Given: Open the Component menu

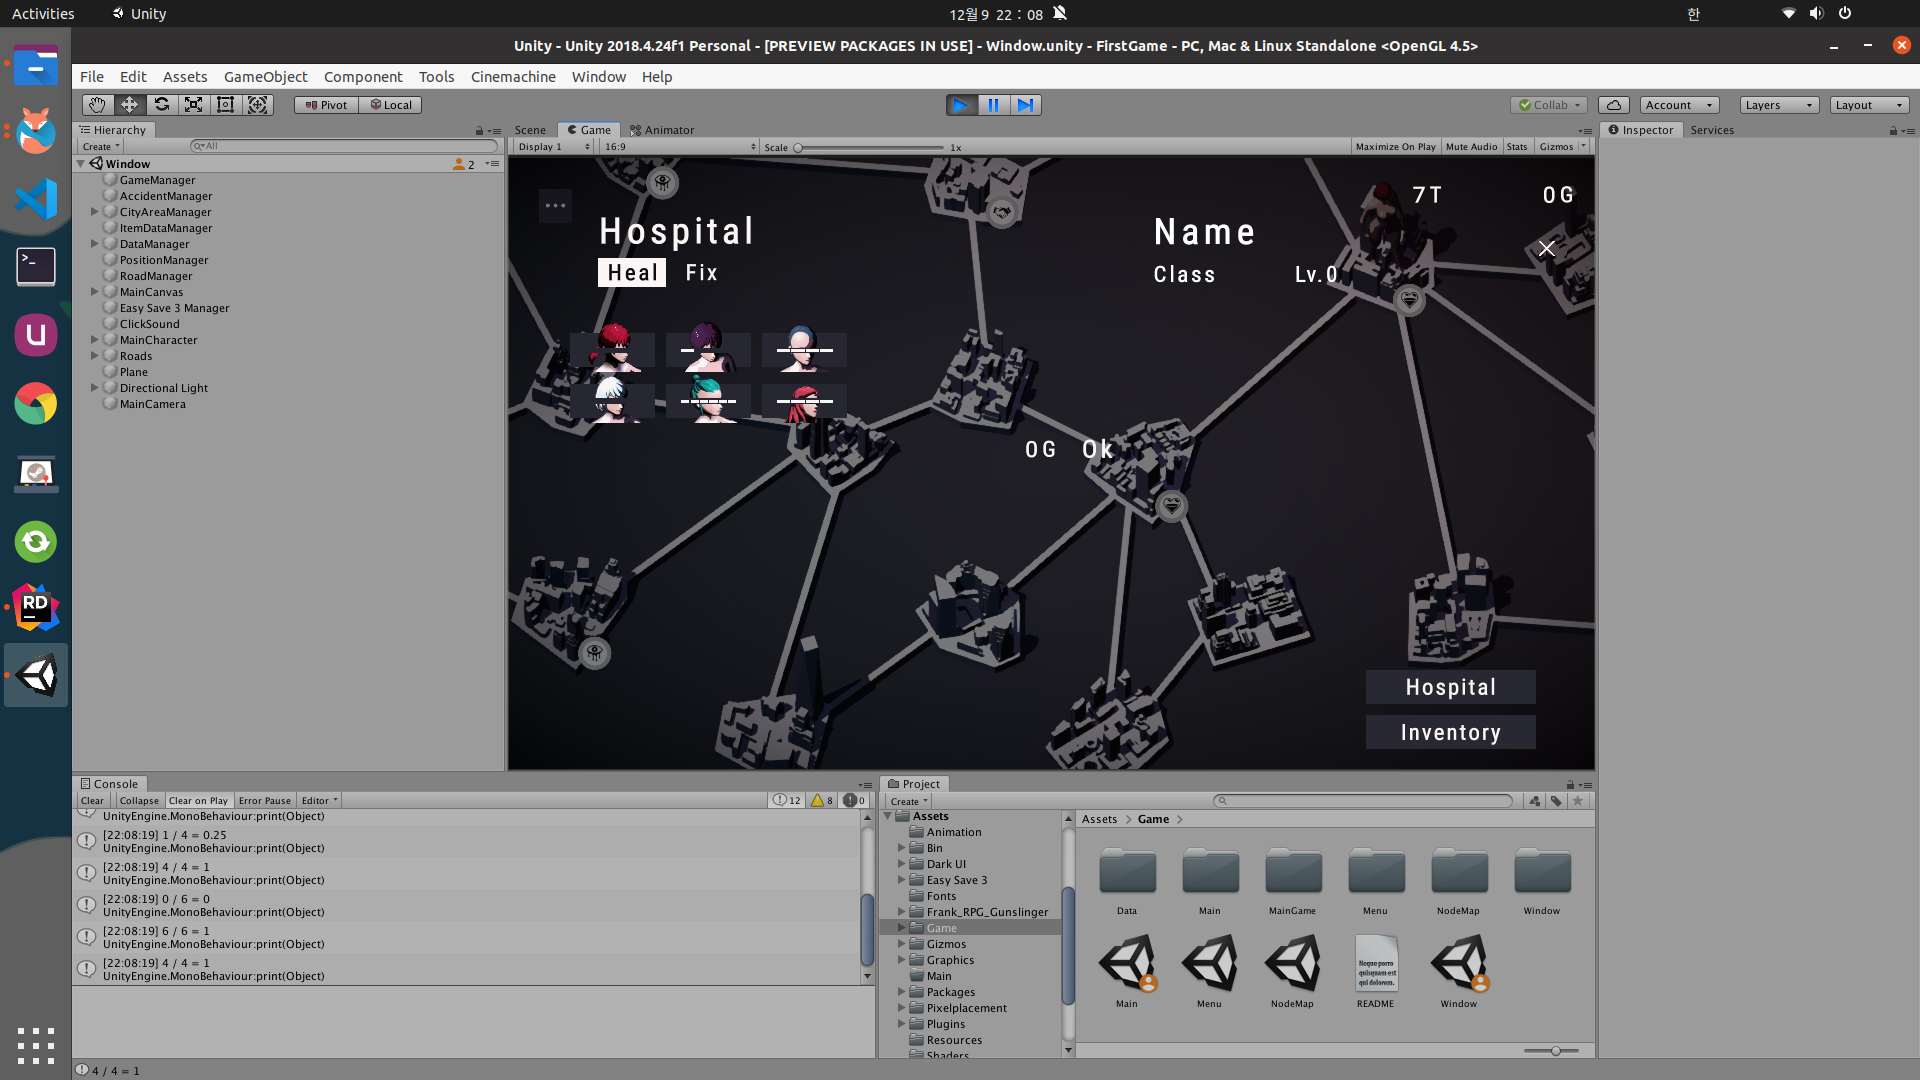Looking at the screenshot, I should click(x=363, y=77).
